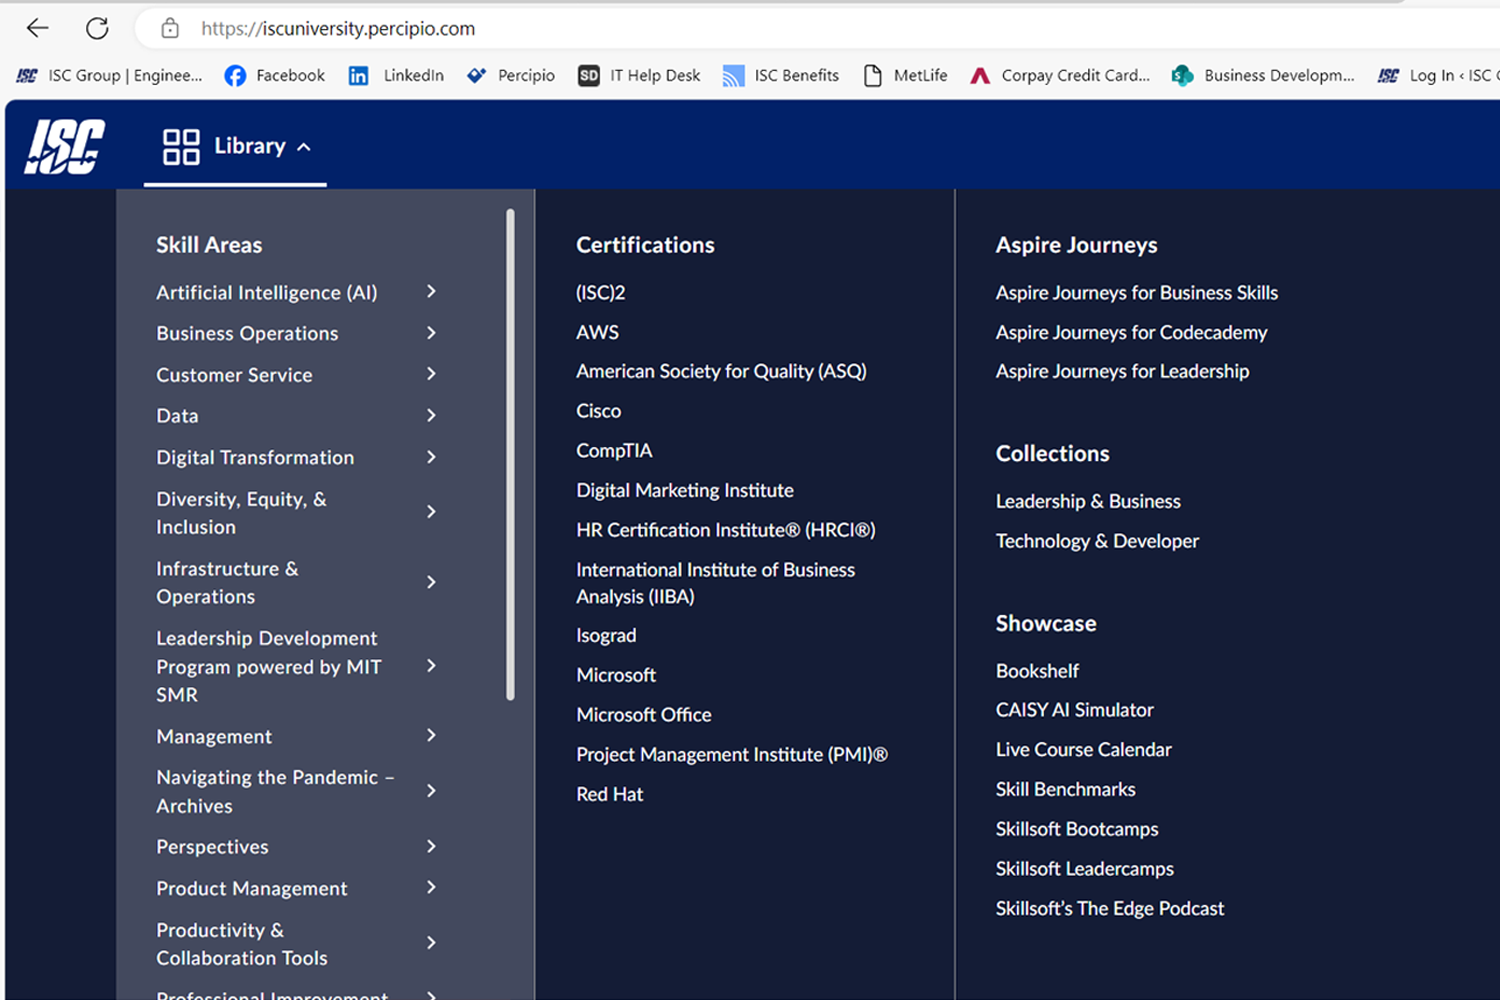Select Business Operations skill area
The height and width of the screenshot is (1000, 1500).
pyautogui.click(x=247, y=333)
